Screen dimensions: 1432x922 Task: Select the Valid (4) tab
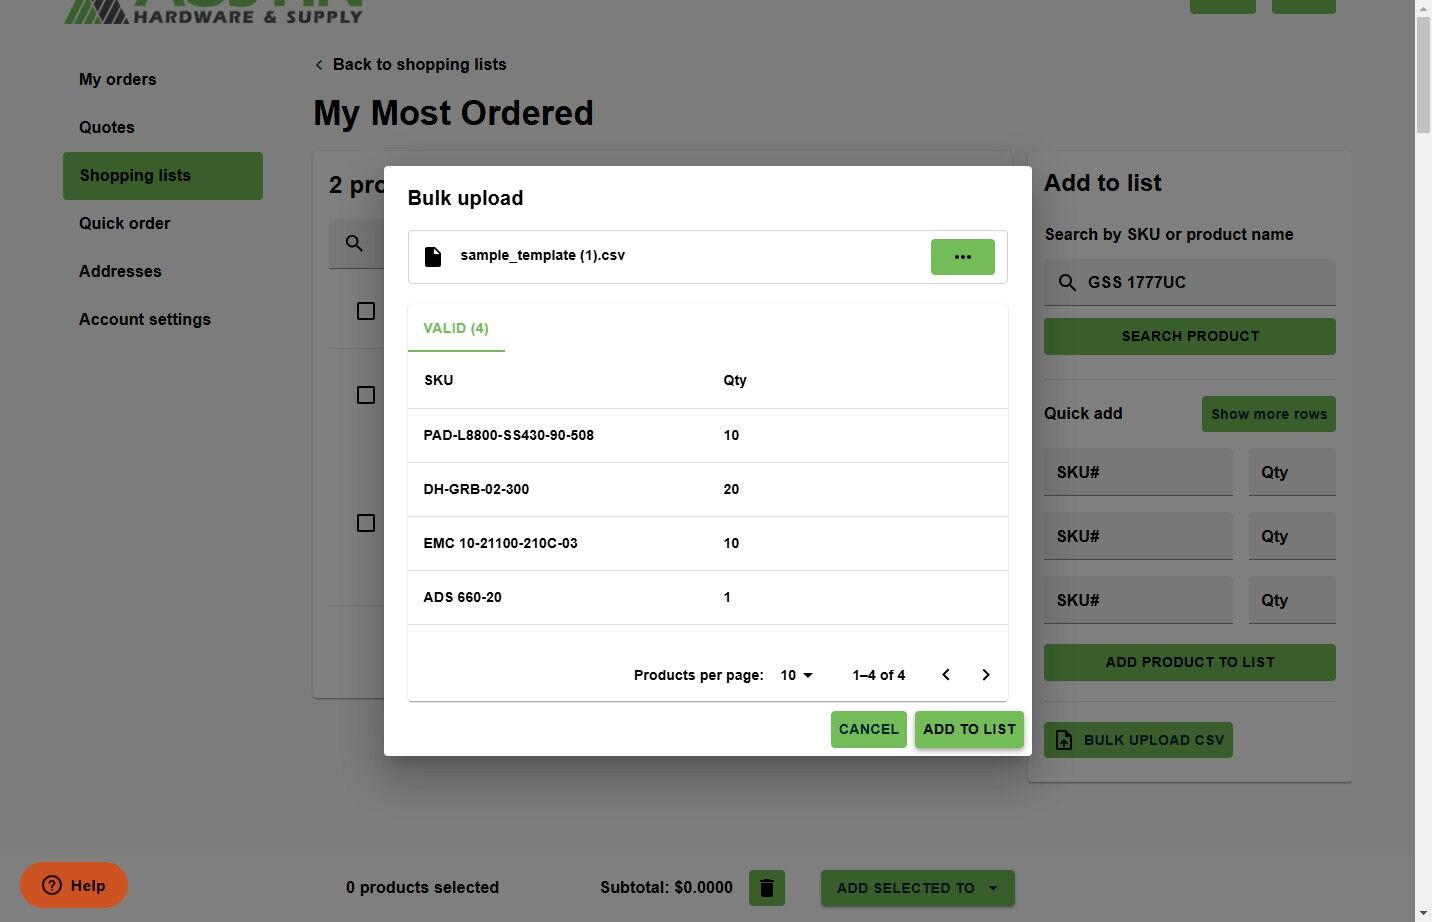click(456, 328)
